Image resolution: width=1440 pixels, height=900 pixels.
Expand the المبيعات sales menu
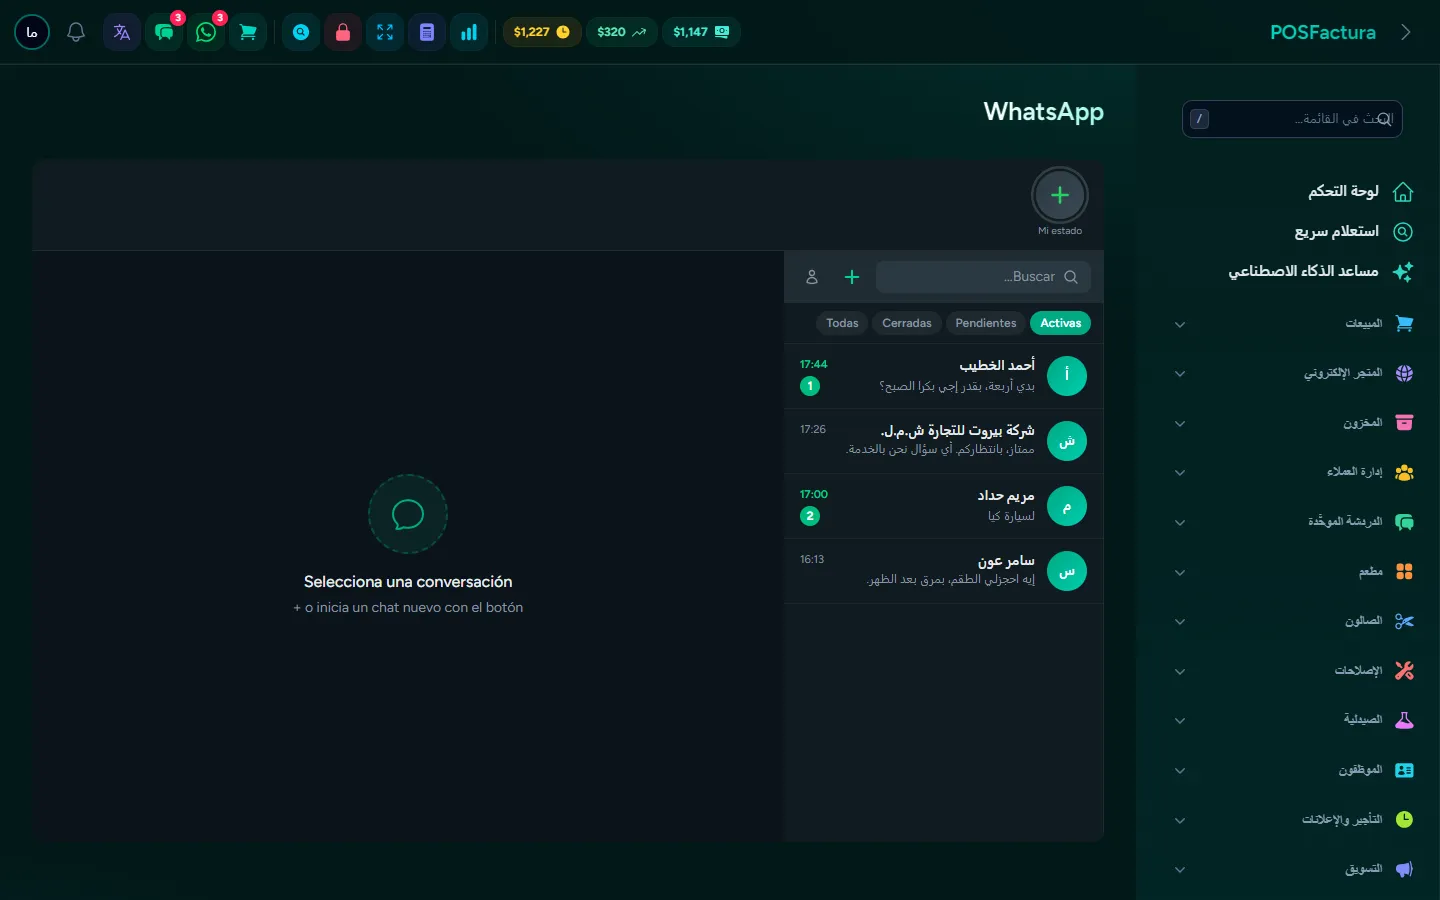(x=1292, y=324)
